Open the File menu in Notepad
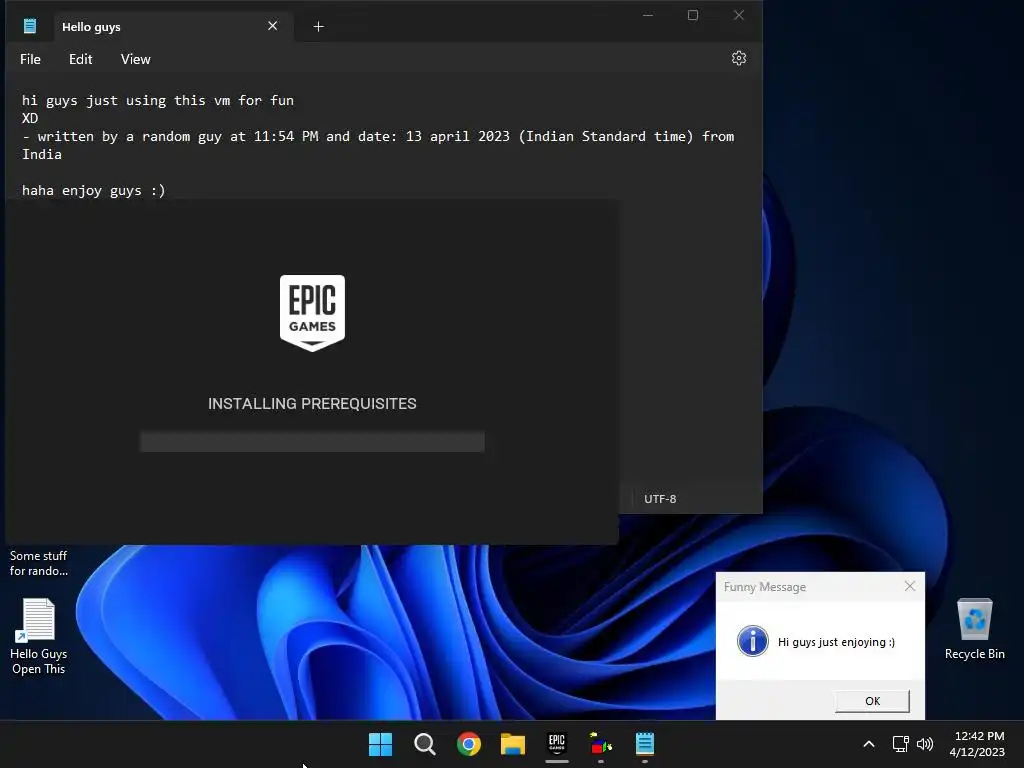Screen dimensions: 1024x768 tap(30, 59)
